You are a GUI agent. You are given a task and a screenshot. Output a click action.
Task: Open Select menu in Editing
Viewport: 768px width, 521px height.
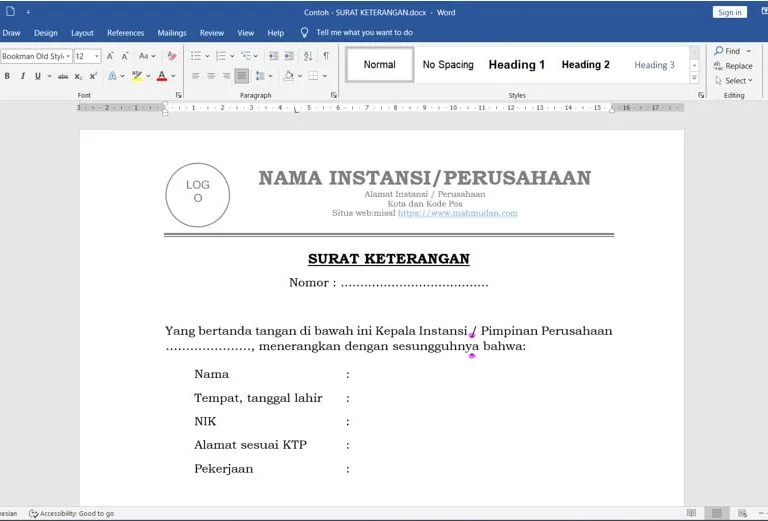coord(733,80)
